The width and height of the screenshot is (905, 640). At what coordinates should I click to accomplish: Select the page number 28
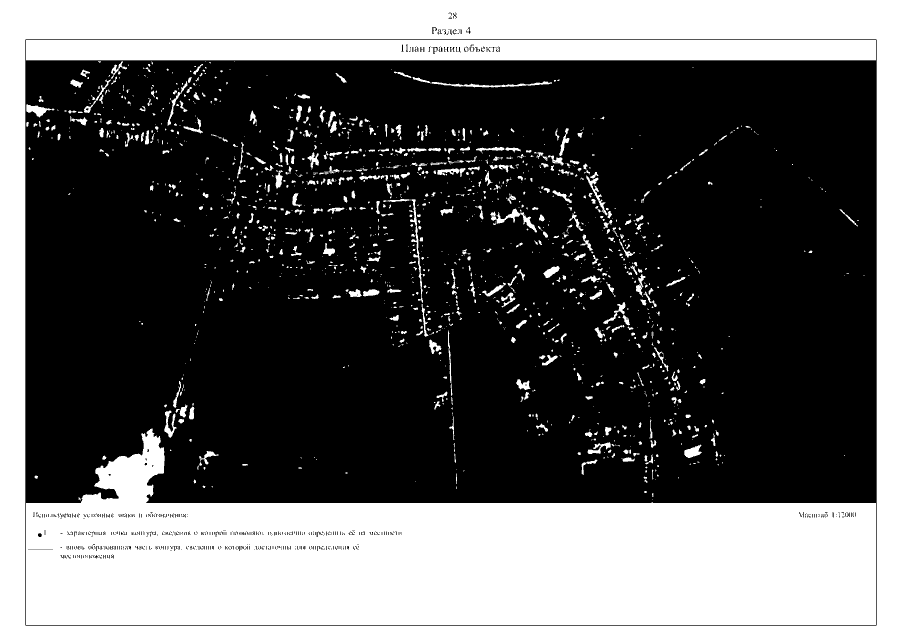pos(452,17)
